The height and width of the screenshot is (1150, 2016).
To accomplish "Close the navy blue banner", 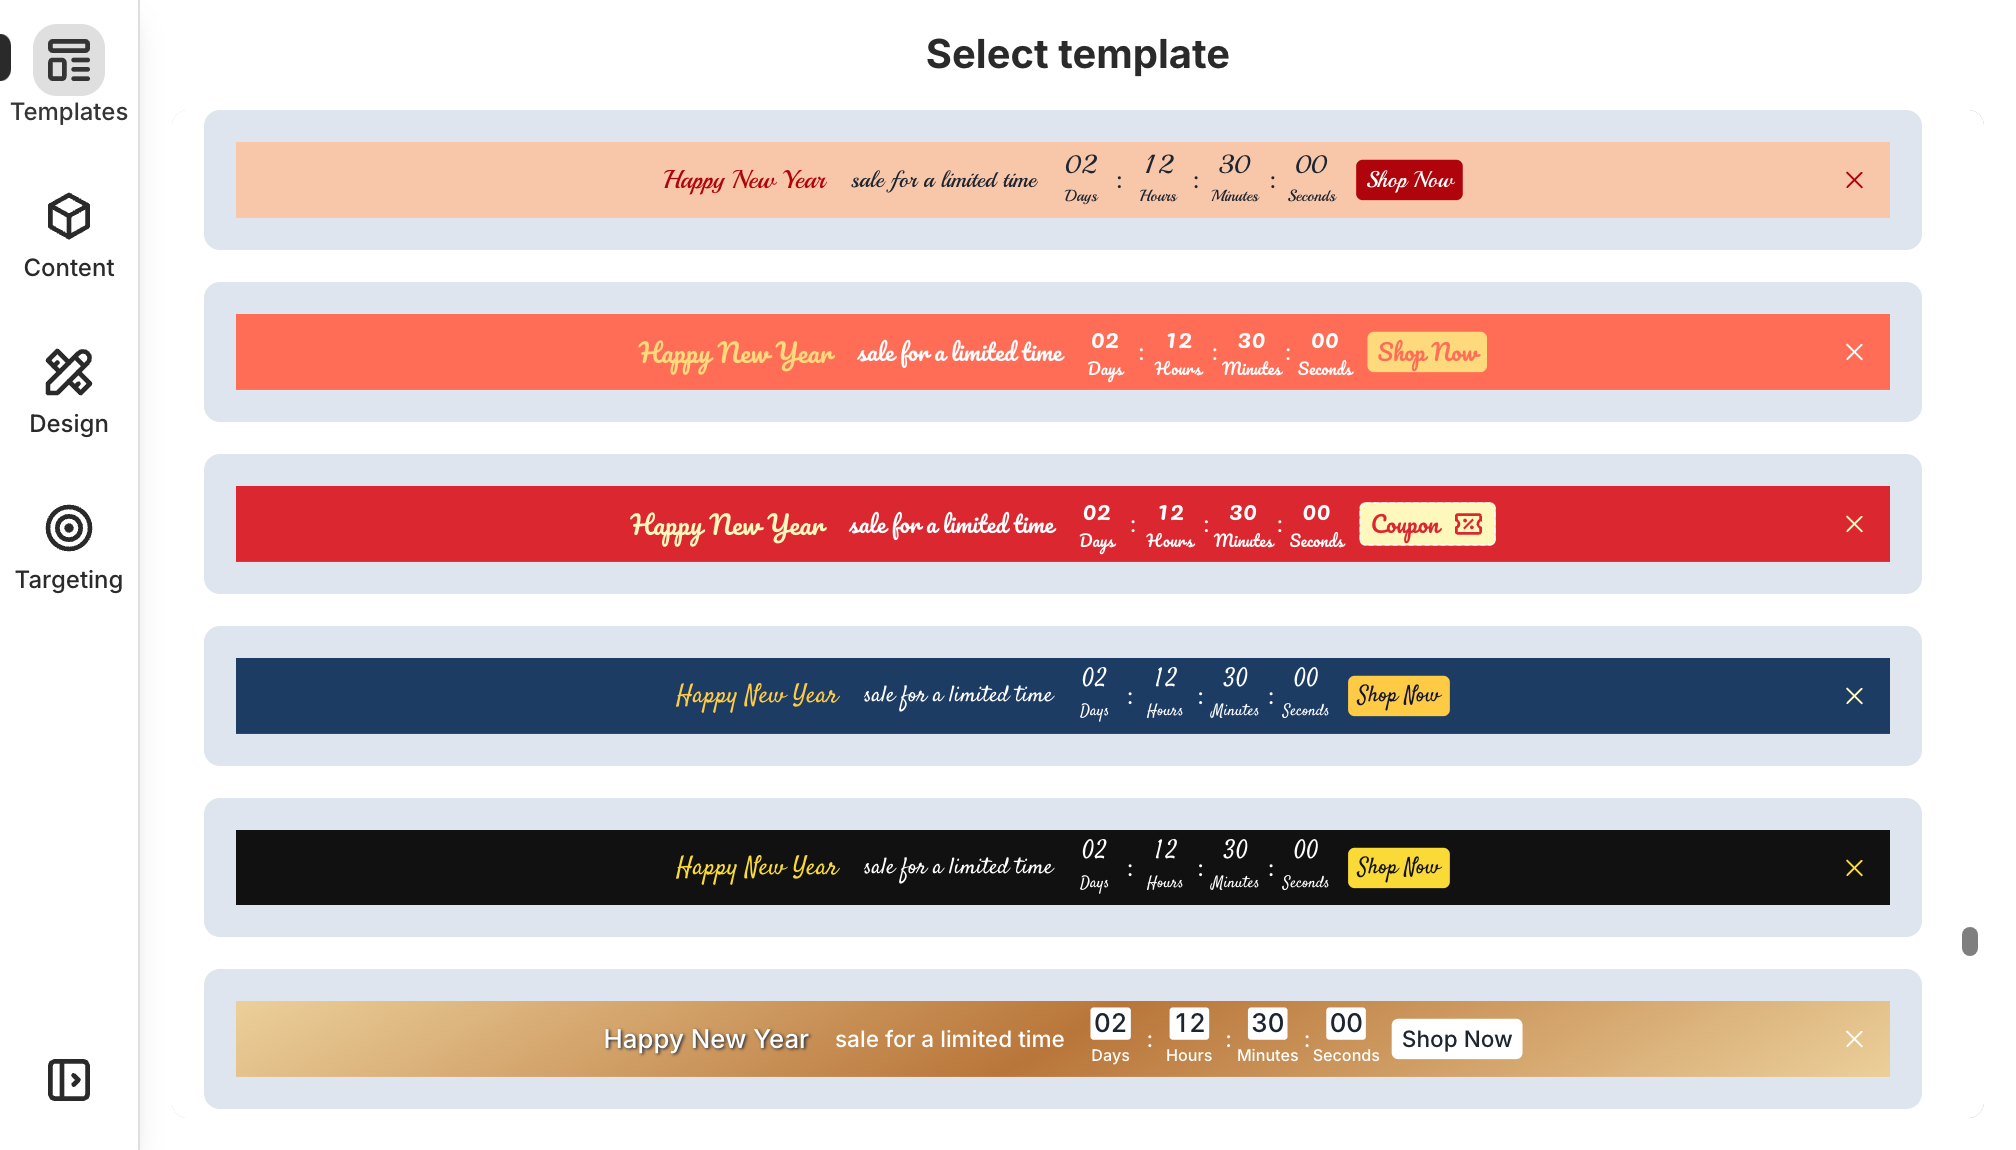I will tap(1854, 696).
